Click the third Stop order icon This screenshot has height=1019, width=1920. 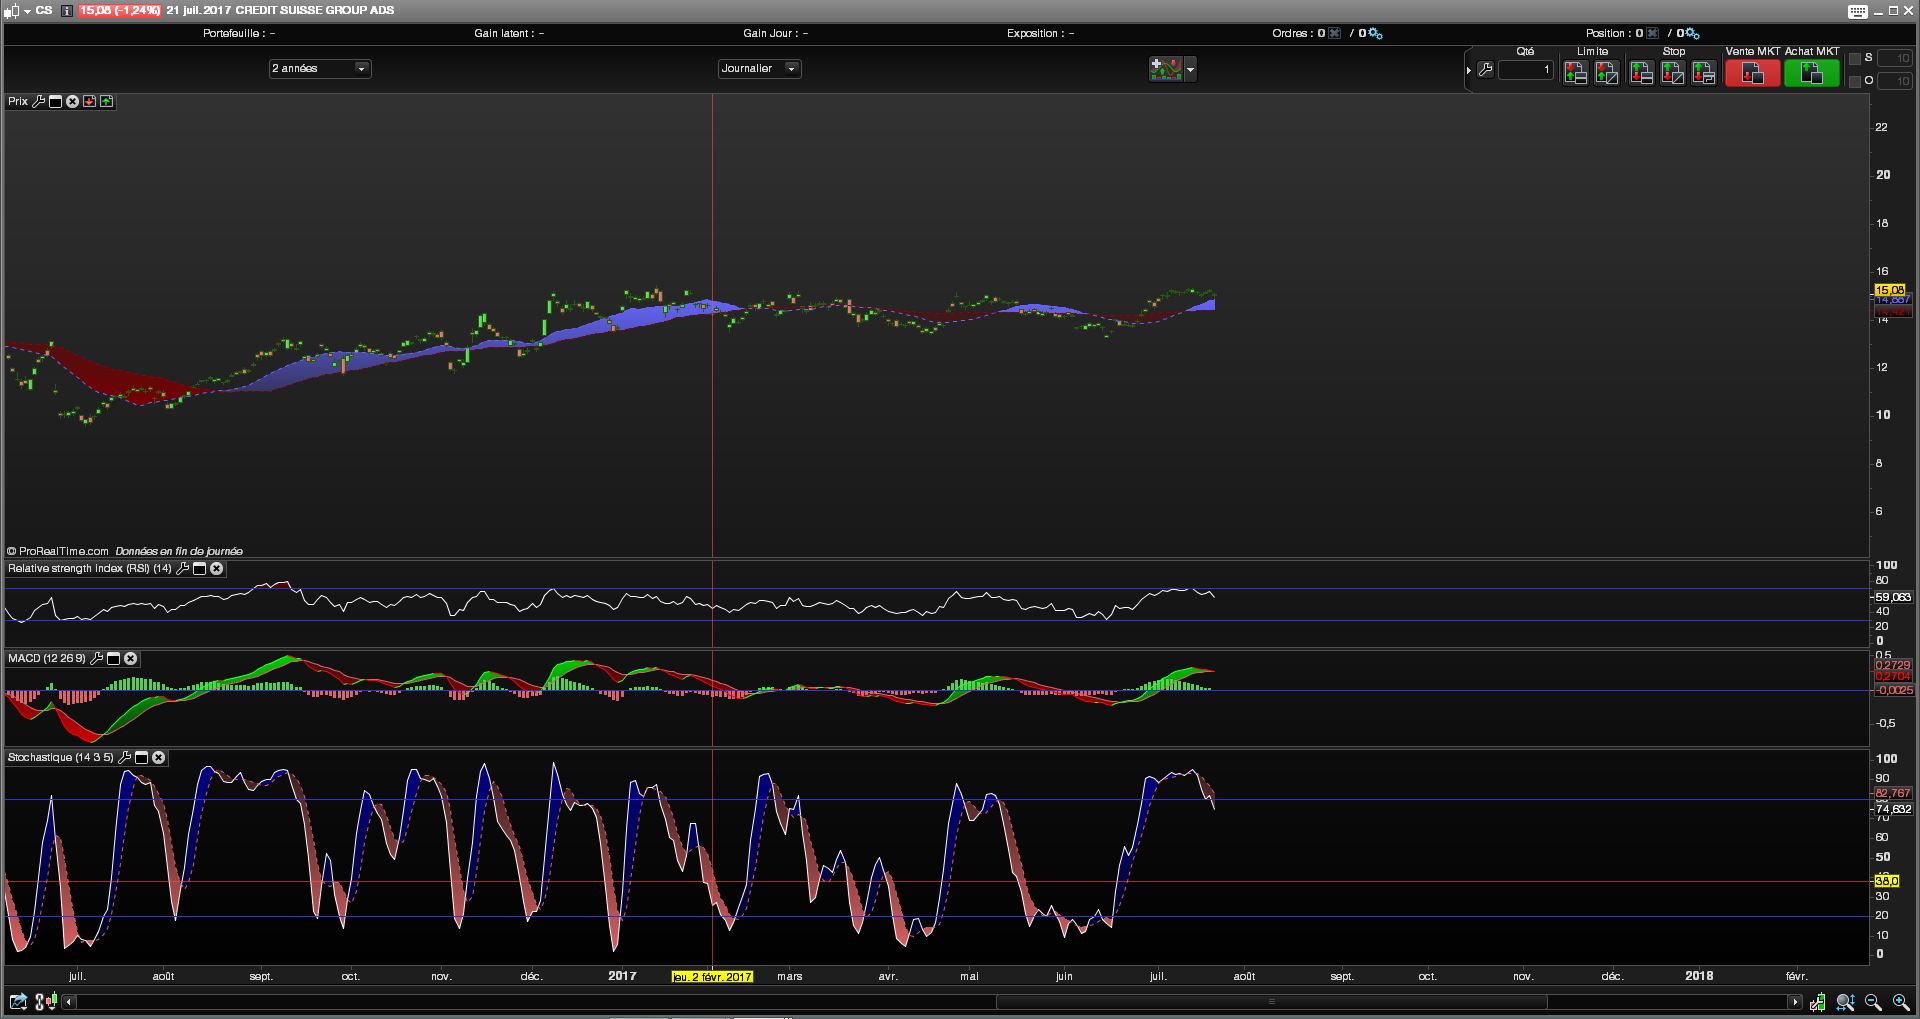pyautogui.click(x=1704, y=73)
